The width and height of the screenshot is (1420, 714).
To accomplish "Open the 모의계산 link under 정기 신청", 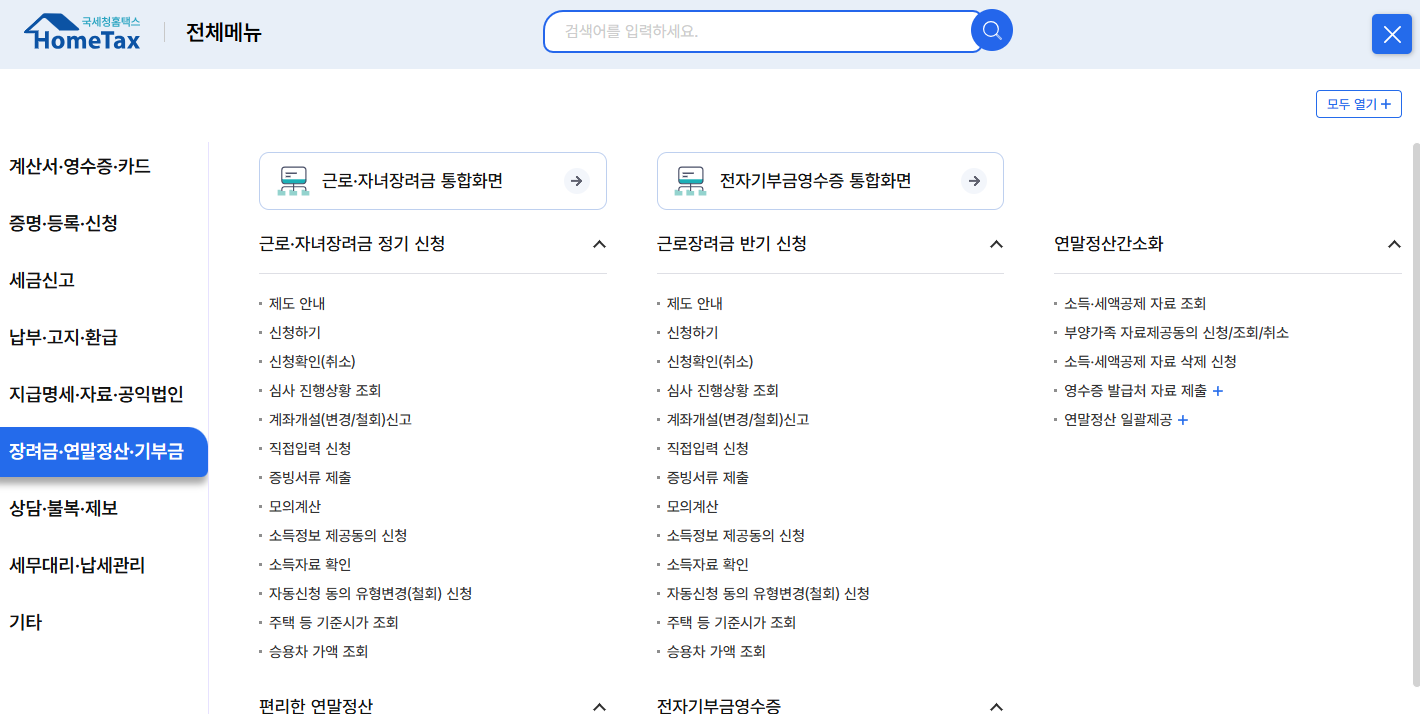I will [x=293, y=506].
